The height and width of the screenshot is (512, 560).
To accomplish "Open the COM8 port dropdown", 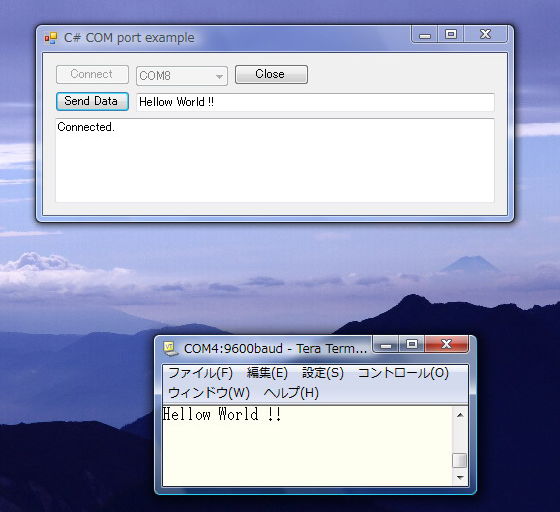I will coord(182,76).
